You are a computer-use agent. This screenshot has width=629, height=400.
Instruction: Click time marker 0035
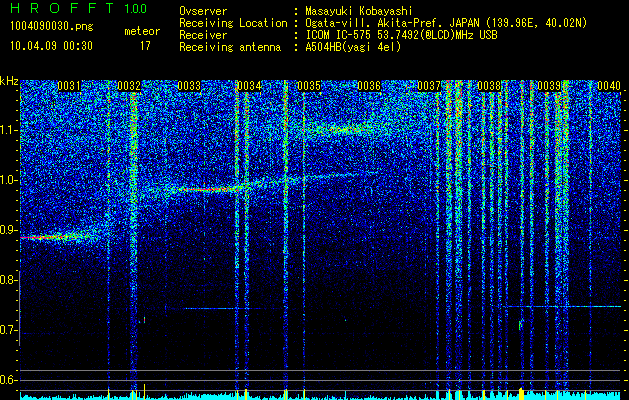(309, 86)
